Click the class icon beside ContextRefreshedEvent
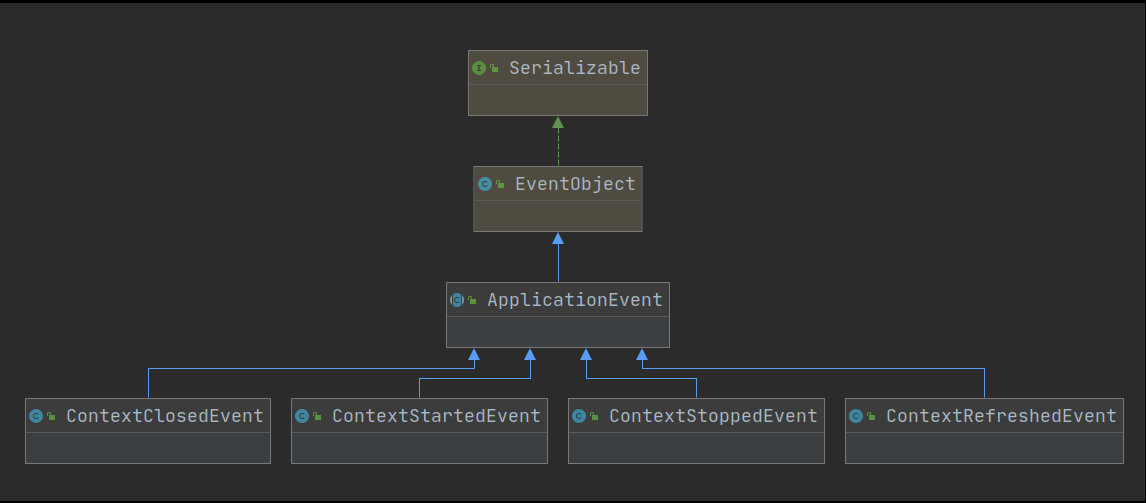This screenshot has width=1146, height=503. [856, 416]
